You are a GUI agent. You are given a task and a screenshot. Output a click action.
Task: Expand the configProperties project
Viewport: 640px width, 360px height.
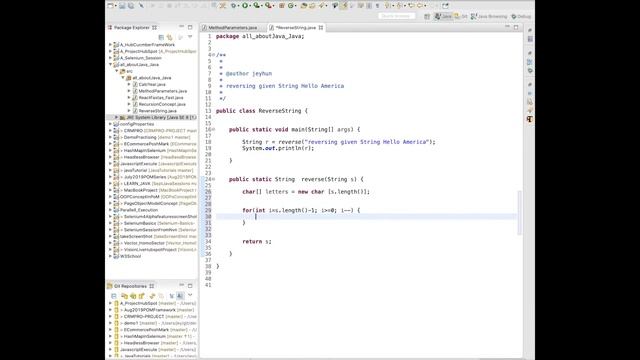pyautogui.click(x=110, y=124)
